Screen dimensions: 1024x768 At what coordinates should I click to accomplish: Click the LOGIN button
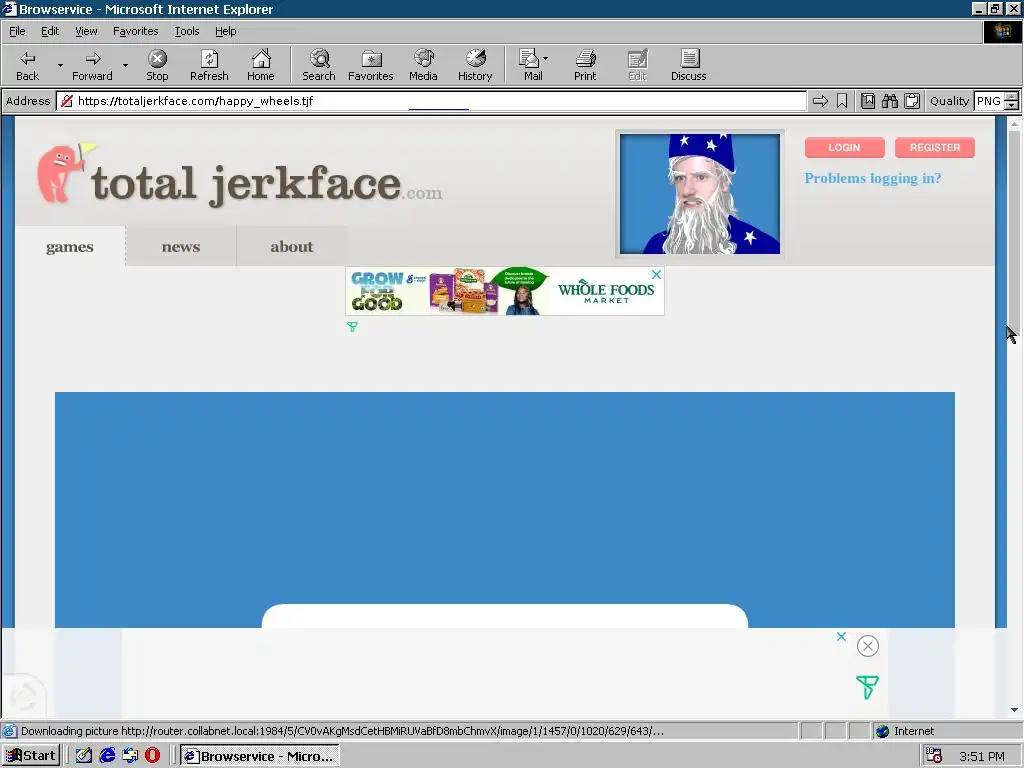[844, 148]
